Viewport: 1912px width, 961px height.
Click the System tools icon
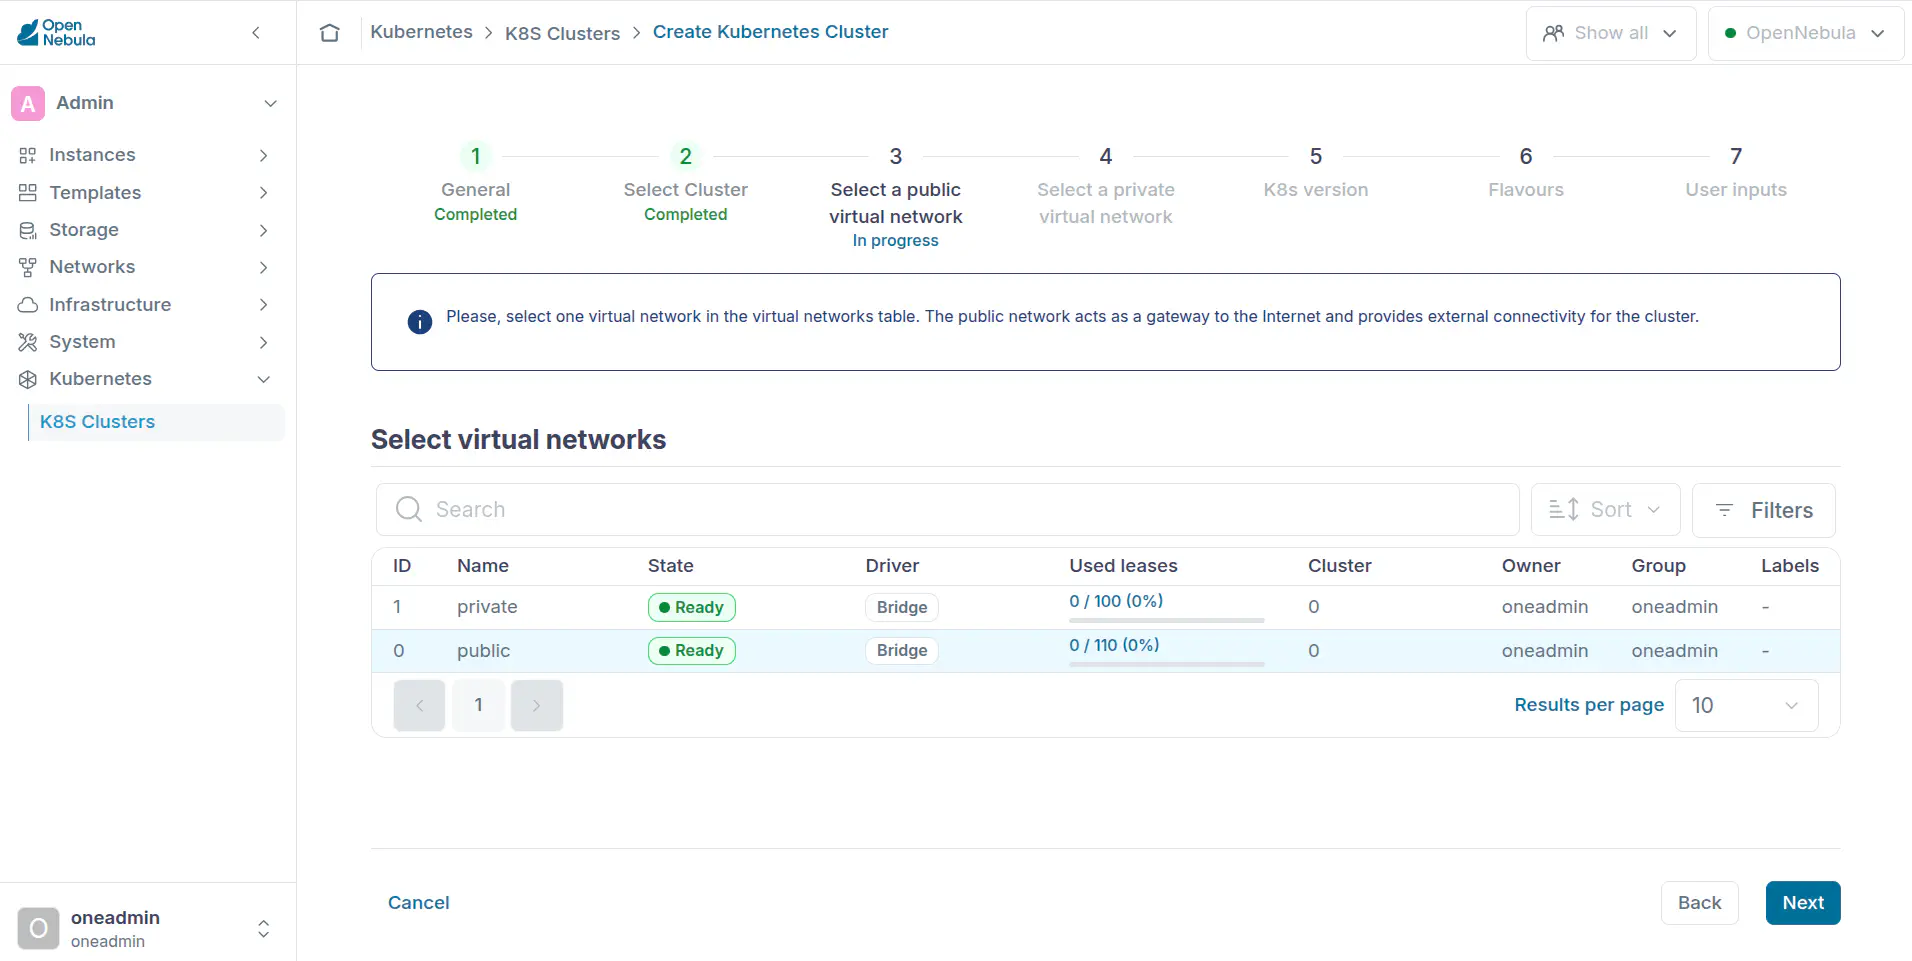point(28,342)
